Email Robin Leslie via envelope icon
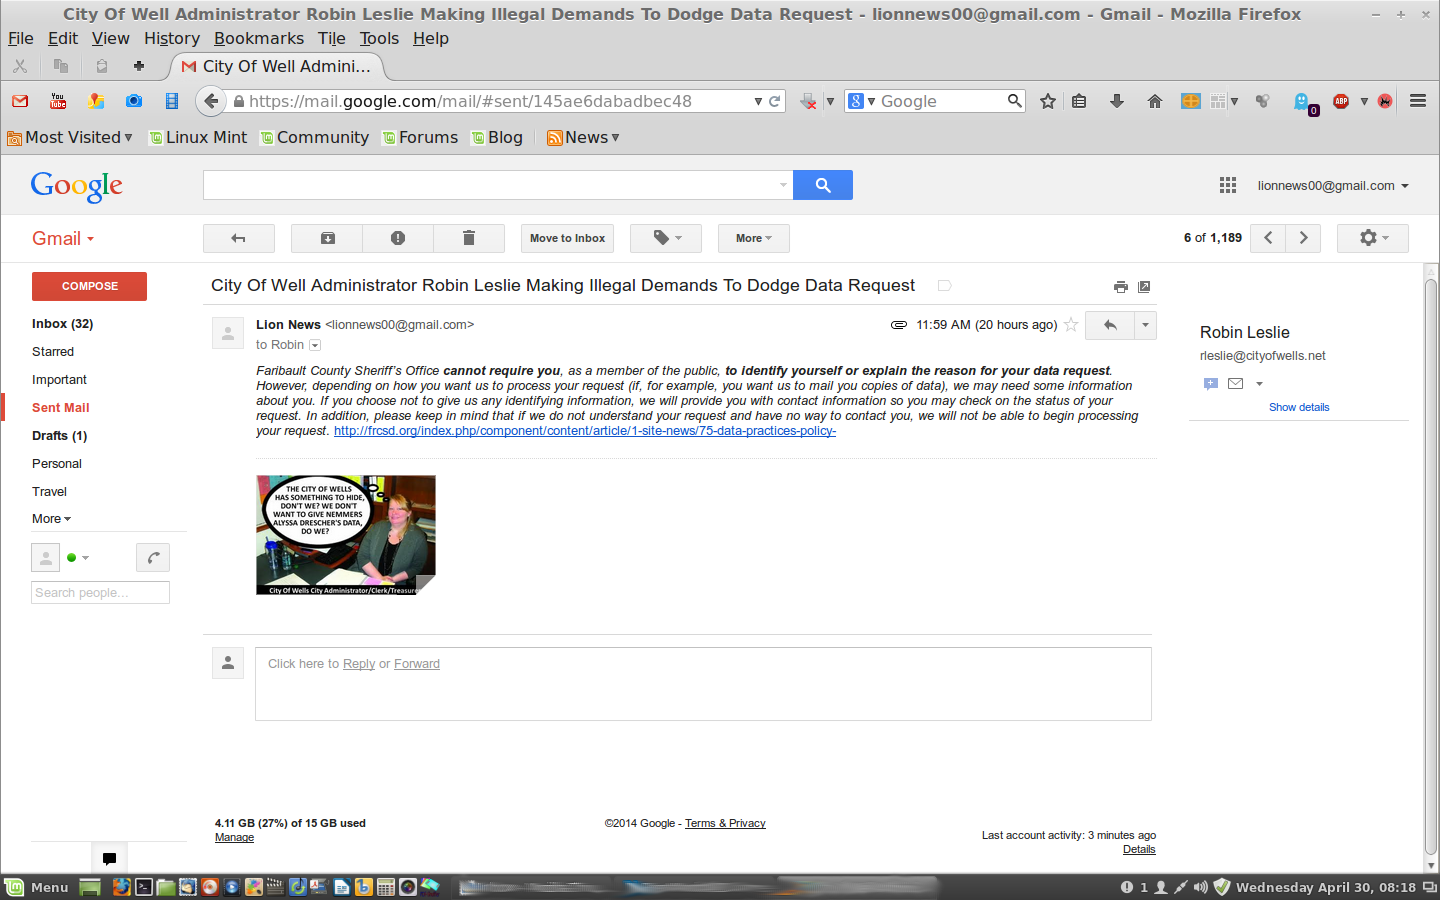The image size is (1440, 900). point(1236,383)
